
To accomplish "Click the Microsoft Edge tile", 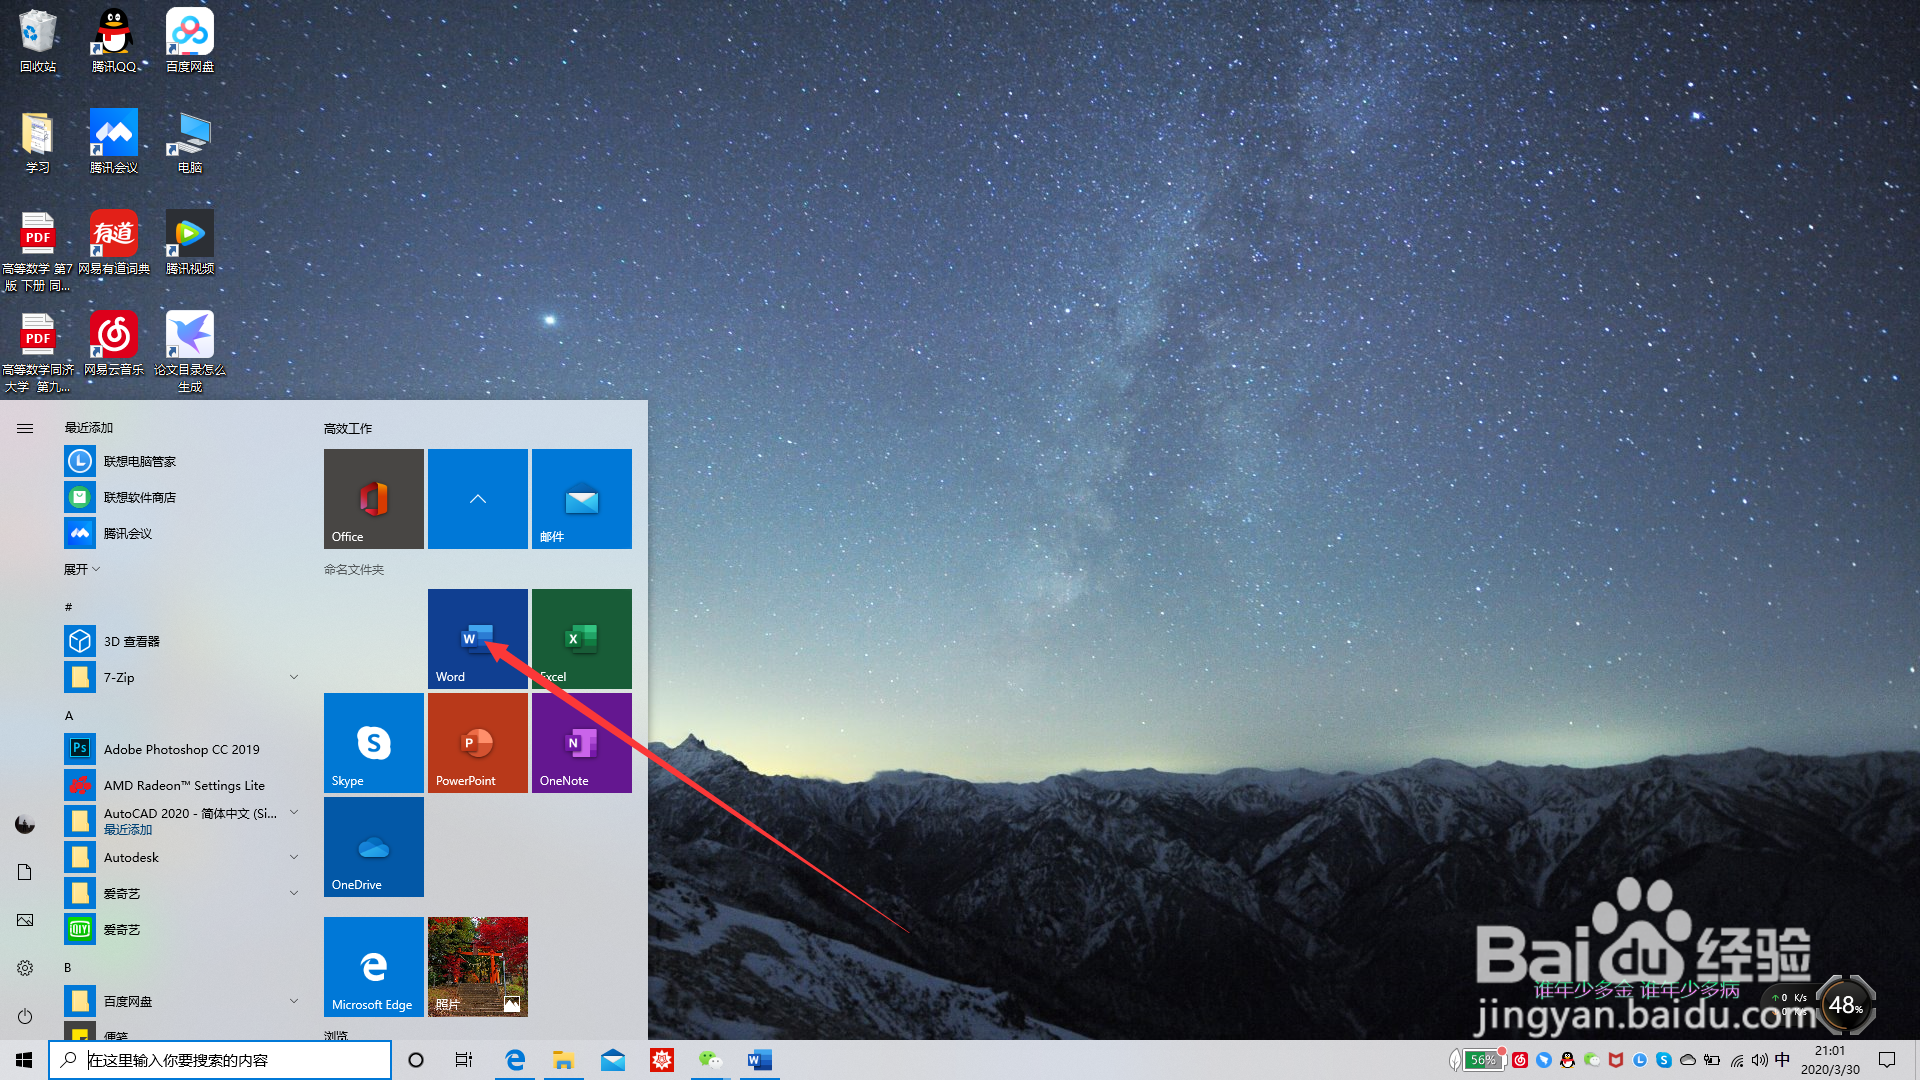I will [373, 966].
